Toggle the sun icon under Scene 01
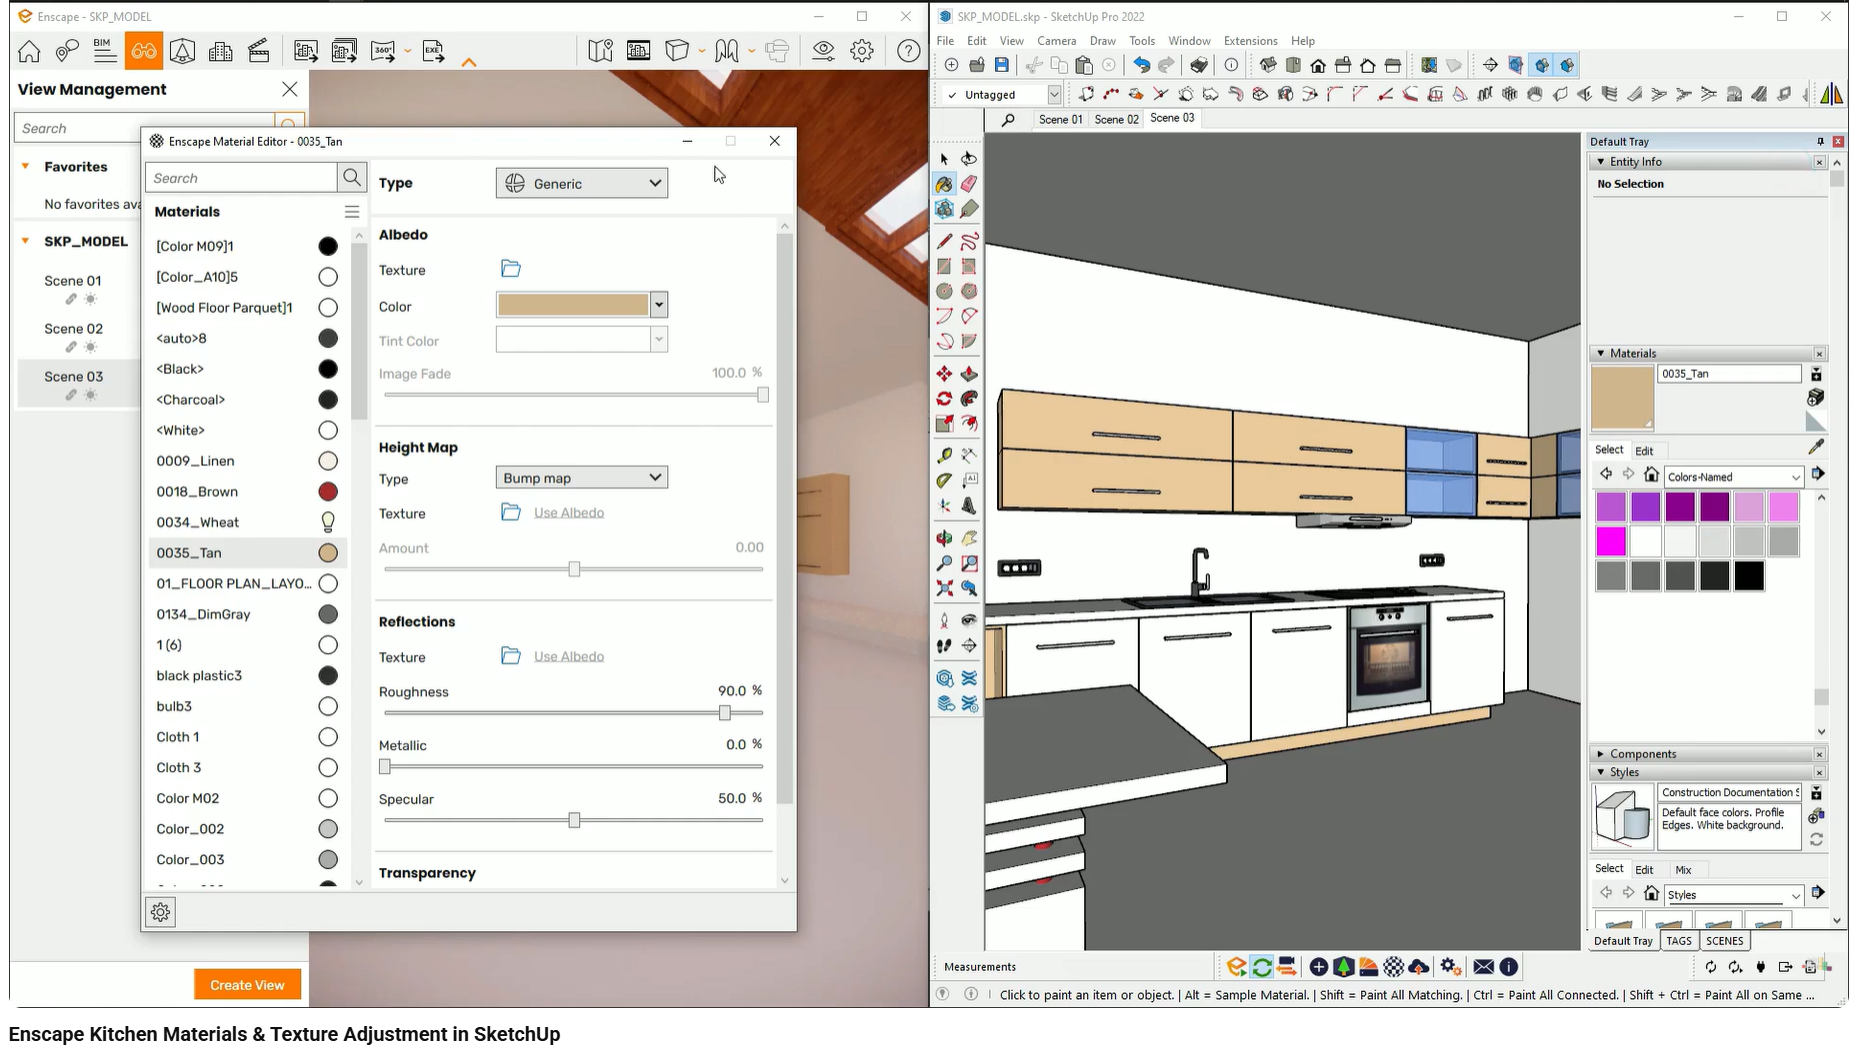Screen dimensions: 1851x1050 88,298
